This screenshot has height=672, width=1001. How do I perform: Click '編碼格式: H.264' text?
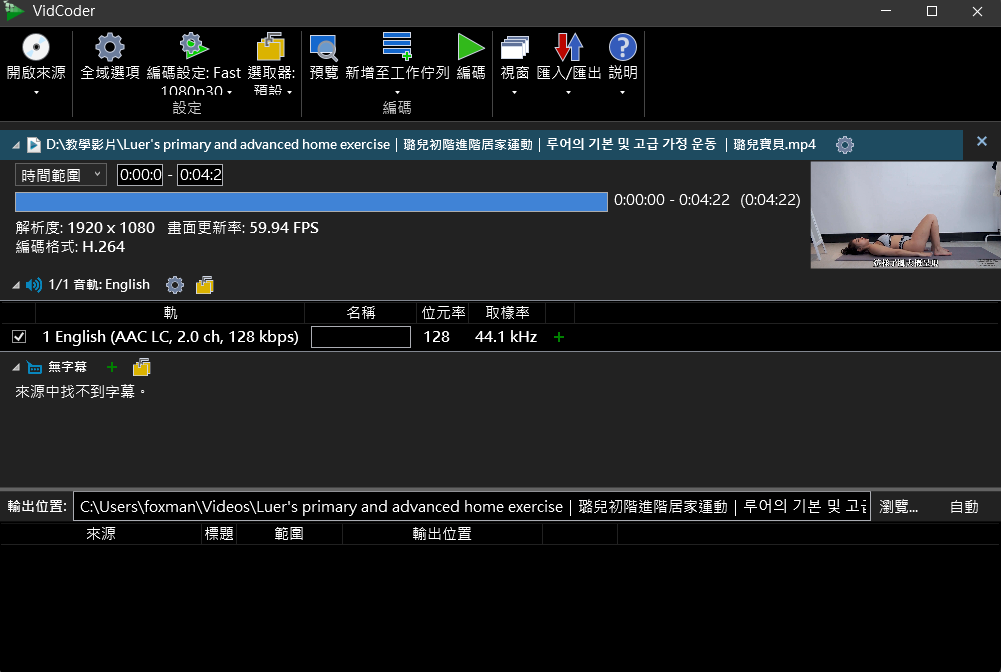click(70, 247)
